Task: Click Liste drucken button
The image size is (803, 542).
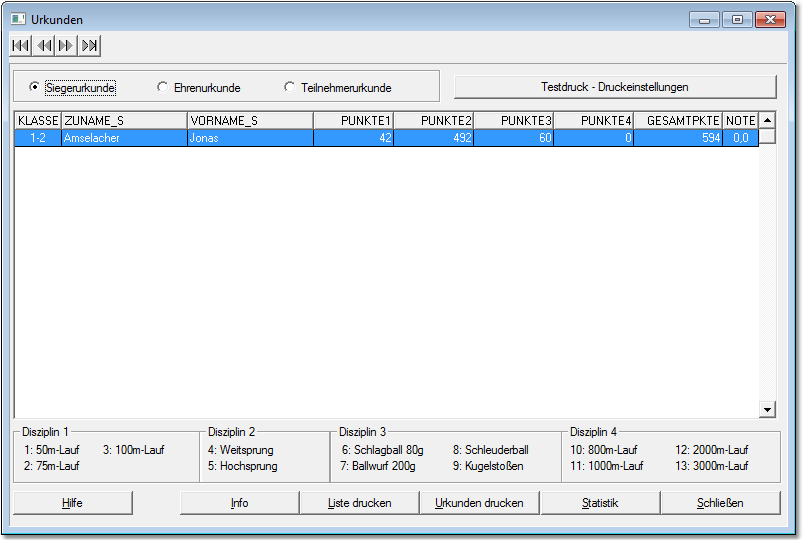Action: (359, 503)
